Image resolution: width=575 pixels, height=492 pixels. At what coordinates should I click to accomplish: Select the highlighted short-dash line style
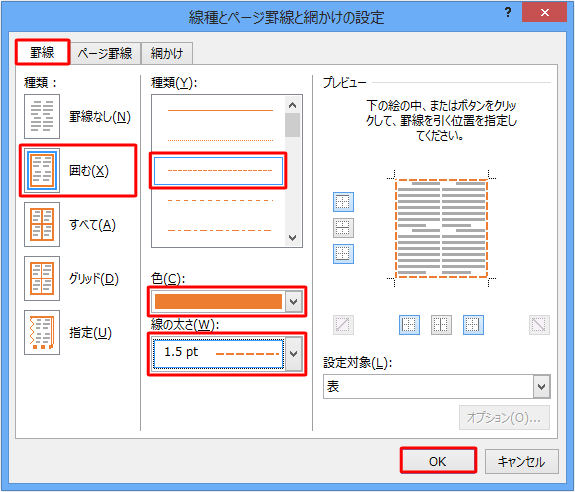(x=219, y=170)
